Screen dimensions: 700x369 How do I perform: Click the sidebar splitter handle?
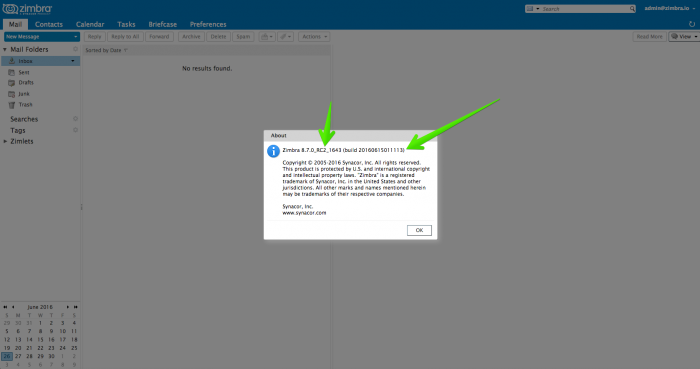(81, 207)
